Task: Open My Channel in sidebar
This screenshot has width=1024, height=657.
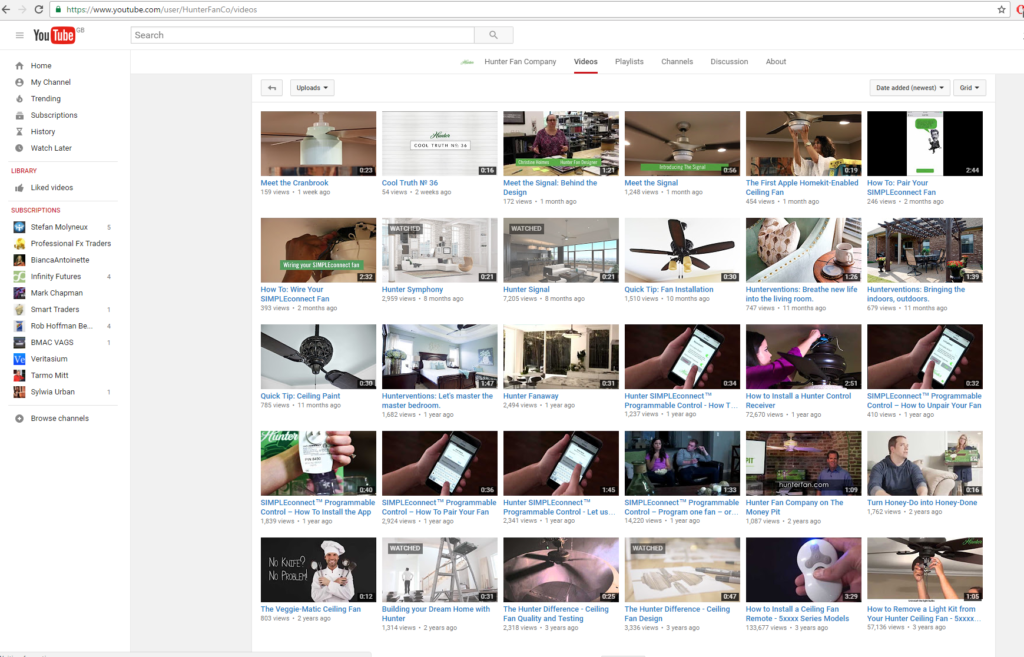Action: click(50, 82)
